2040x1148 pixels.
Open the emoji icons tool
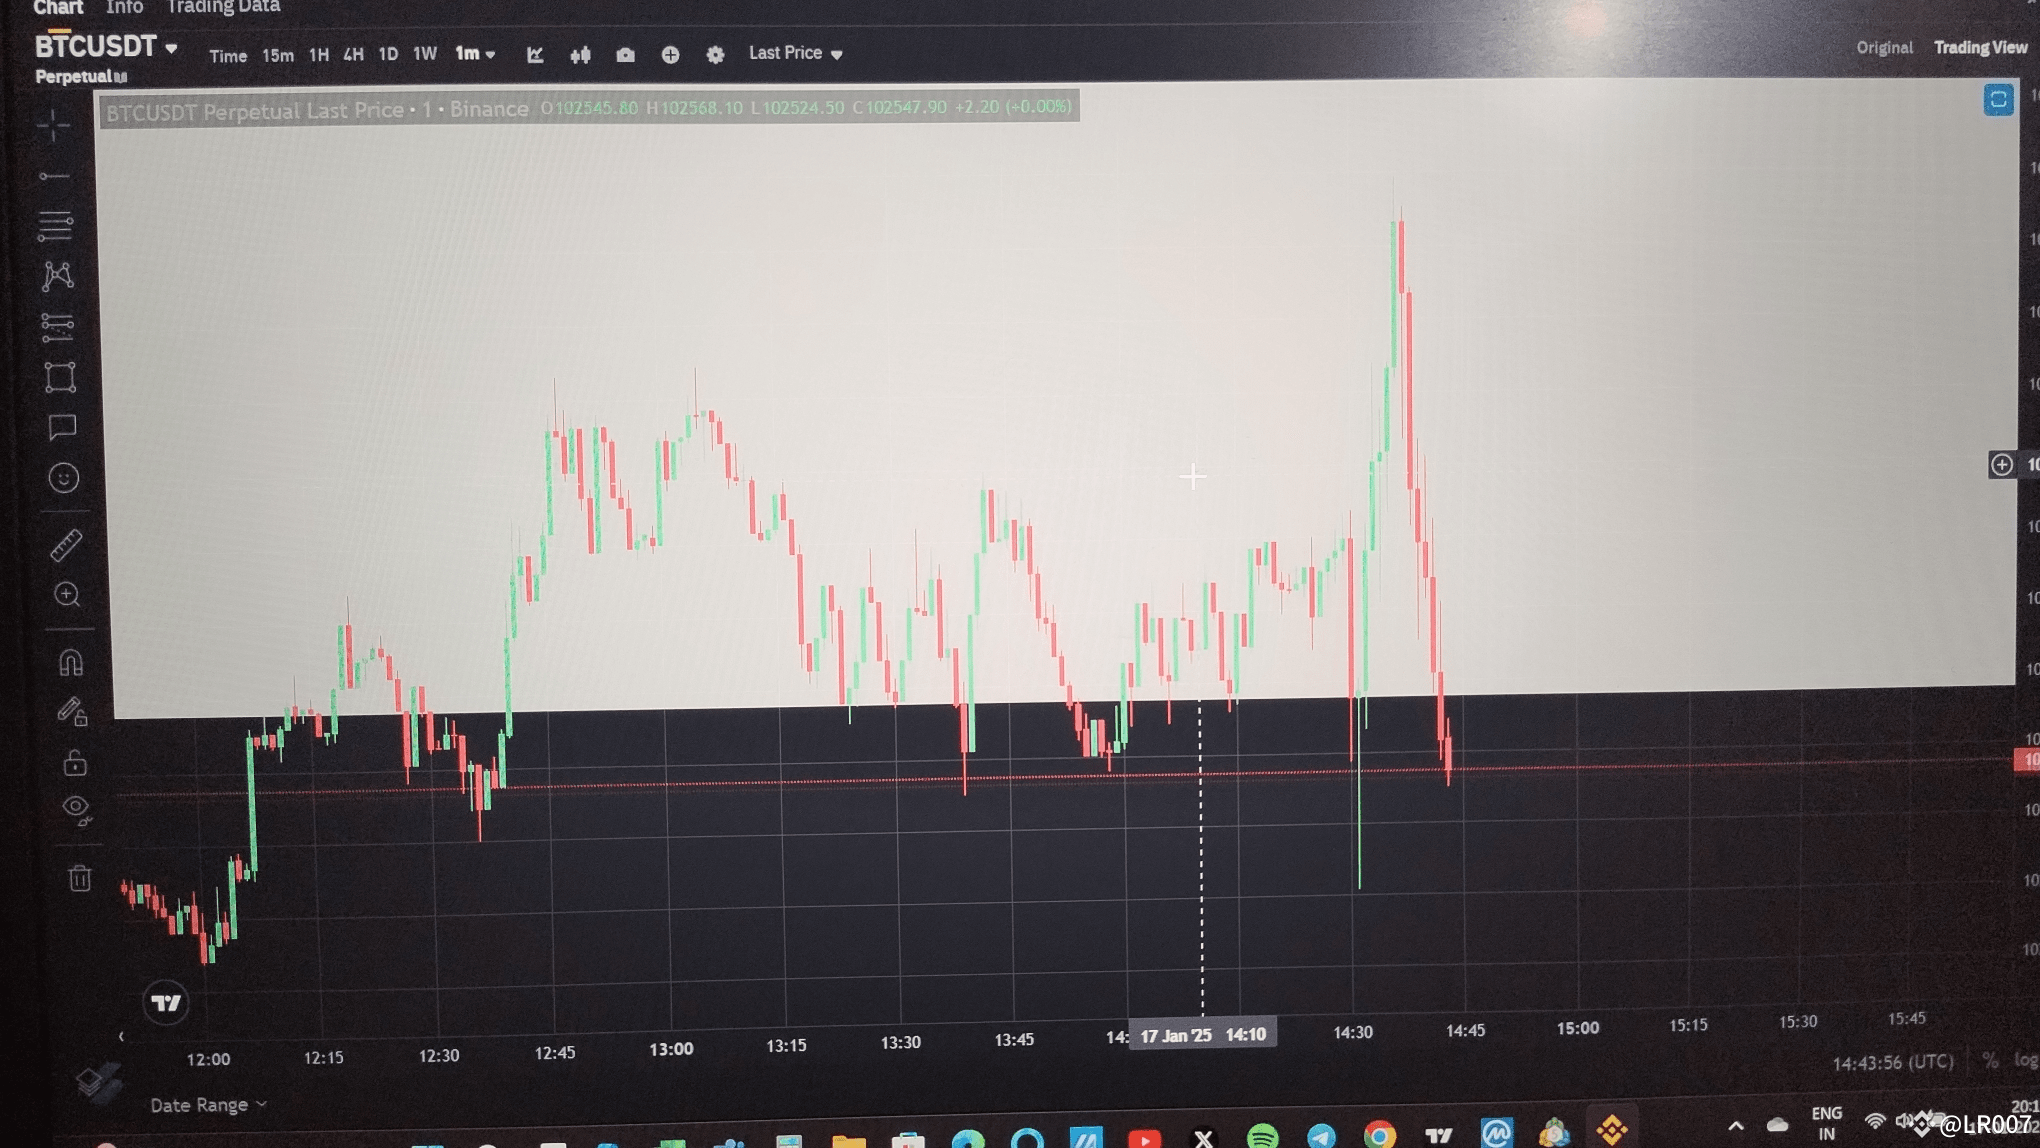click(64, 478)
